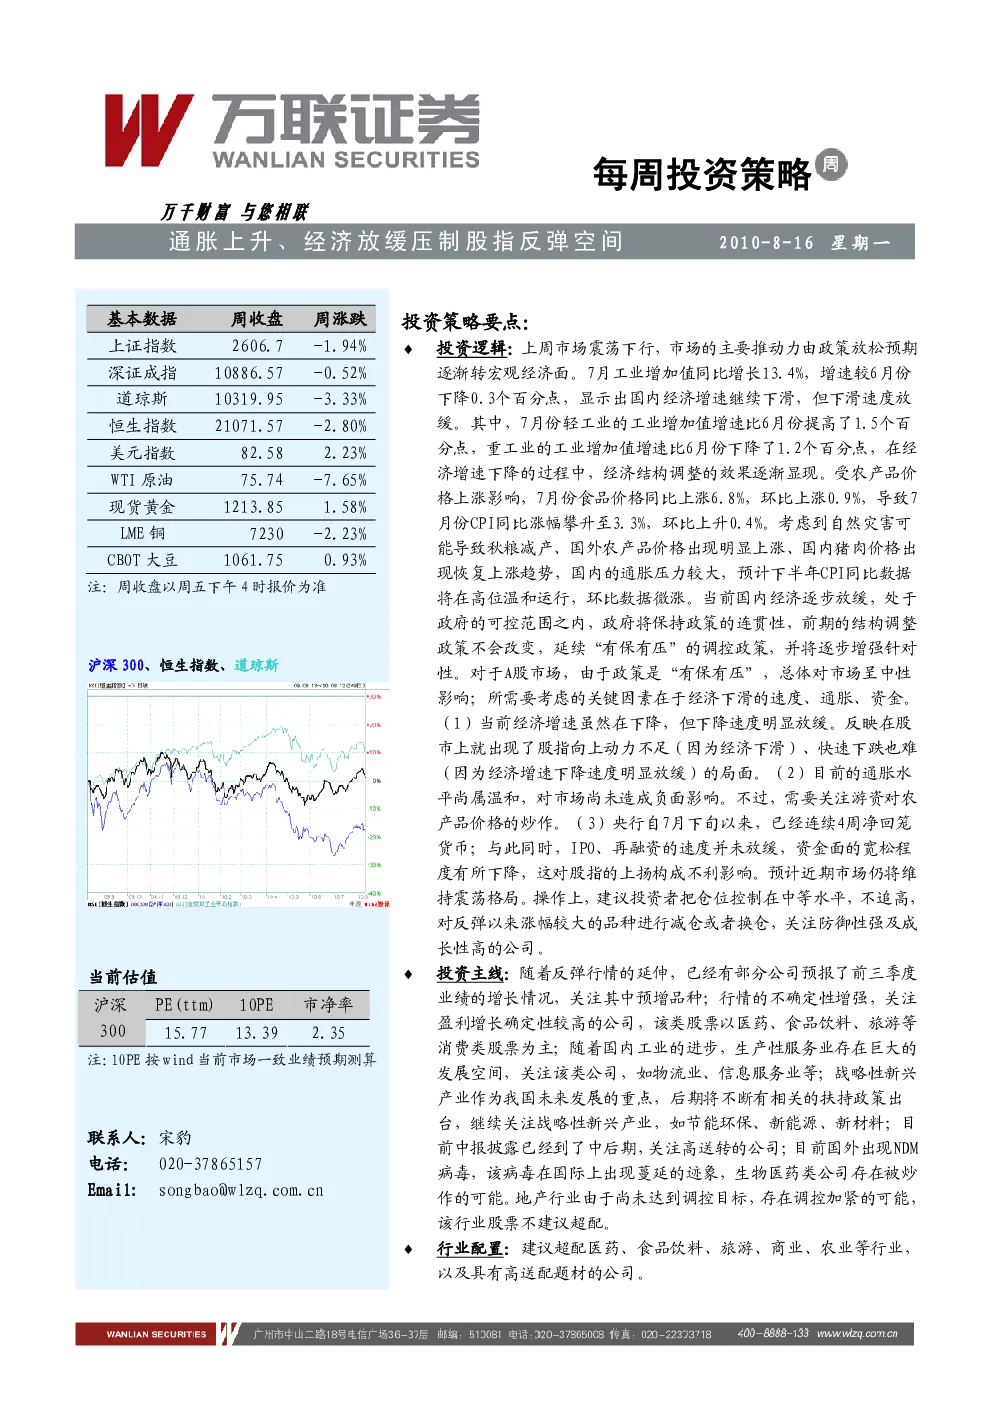Select the 道琼斯 row label
This screenshot has width=992, height=1403.
point(142,399)
